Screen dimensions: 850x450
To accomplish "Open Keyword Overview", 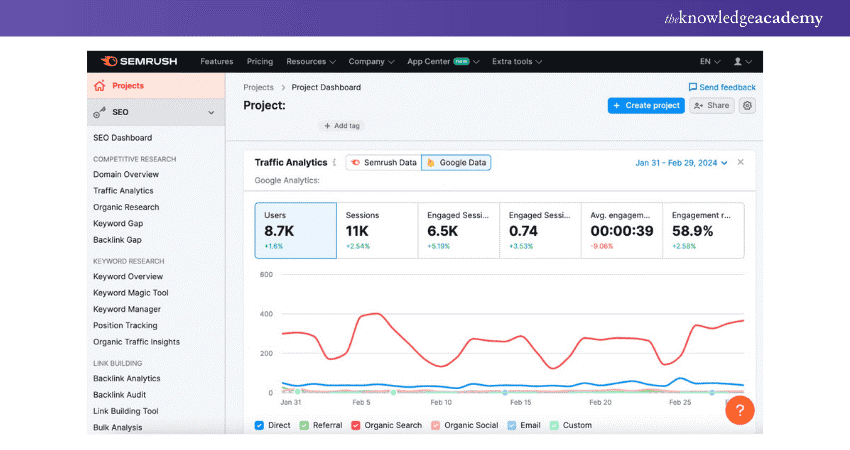I will tap(128, 277).
